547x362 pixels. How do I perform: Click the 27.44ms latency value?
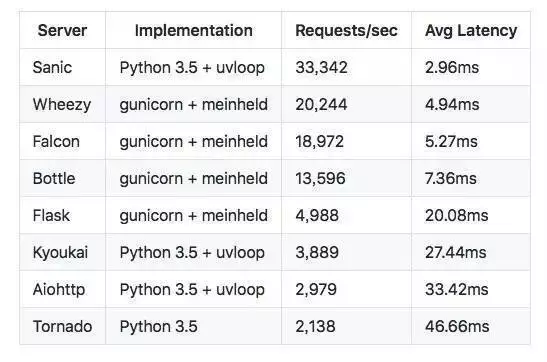click(455, 252)
